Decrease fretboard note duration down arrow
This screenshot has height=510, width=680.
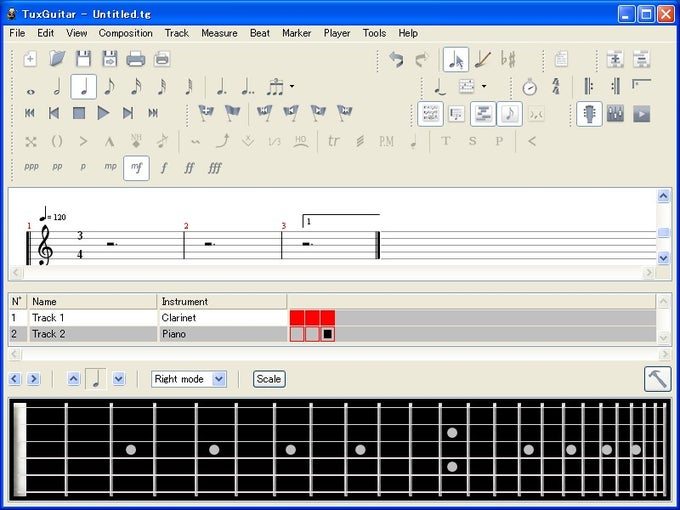(x=119, y=379)
